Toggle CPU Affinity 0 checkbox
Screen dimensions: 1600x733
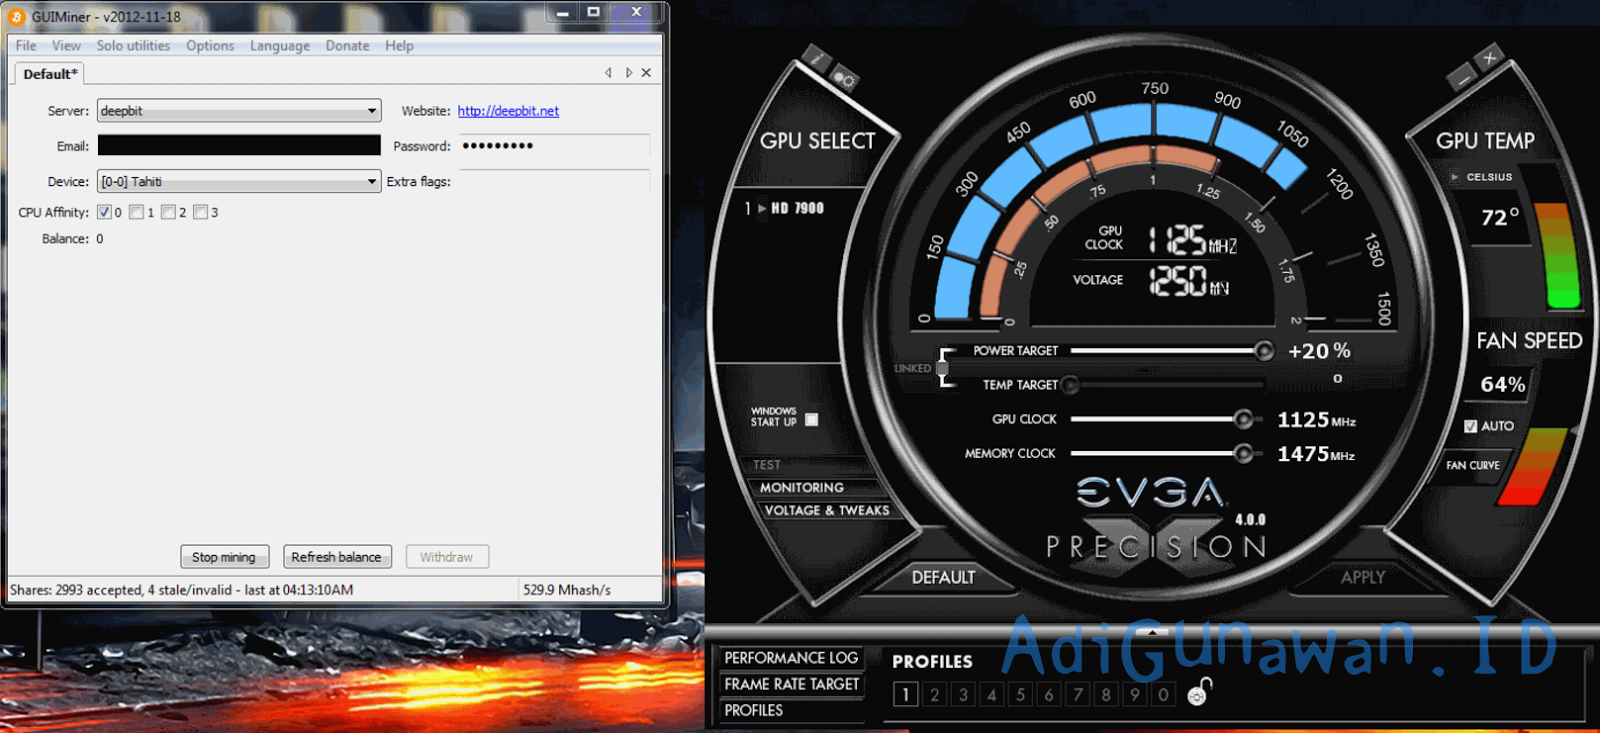coord(104,212)
